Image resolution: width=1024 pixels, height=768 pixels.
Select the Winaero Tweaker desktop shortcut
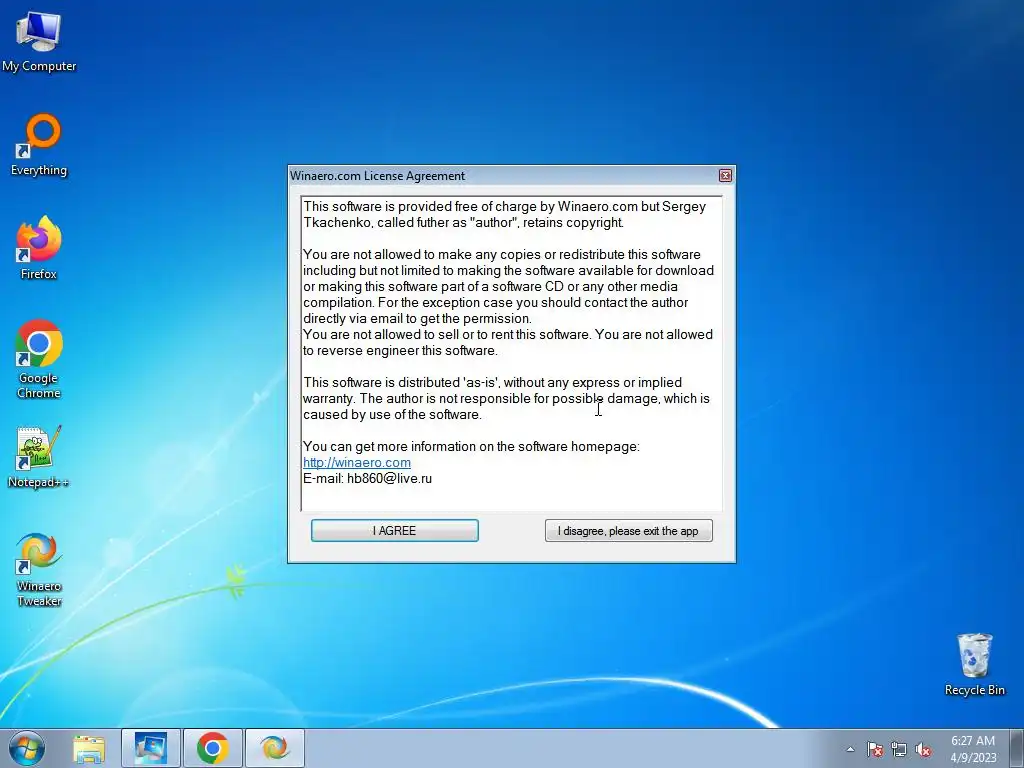[x=39, y=569]
